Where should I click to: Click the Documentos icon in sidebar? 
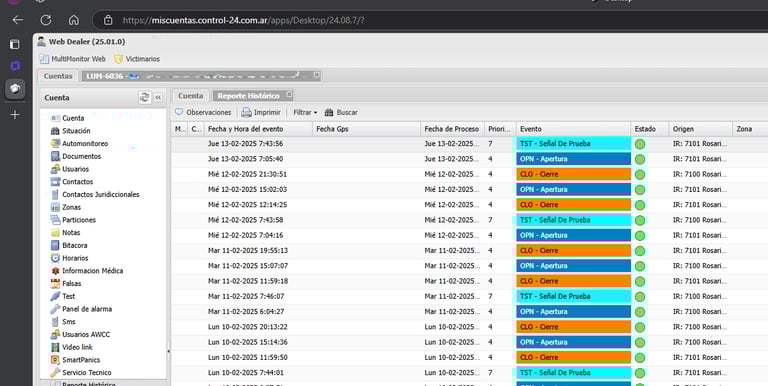pos(55,156)
